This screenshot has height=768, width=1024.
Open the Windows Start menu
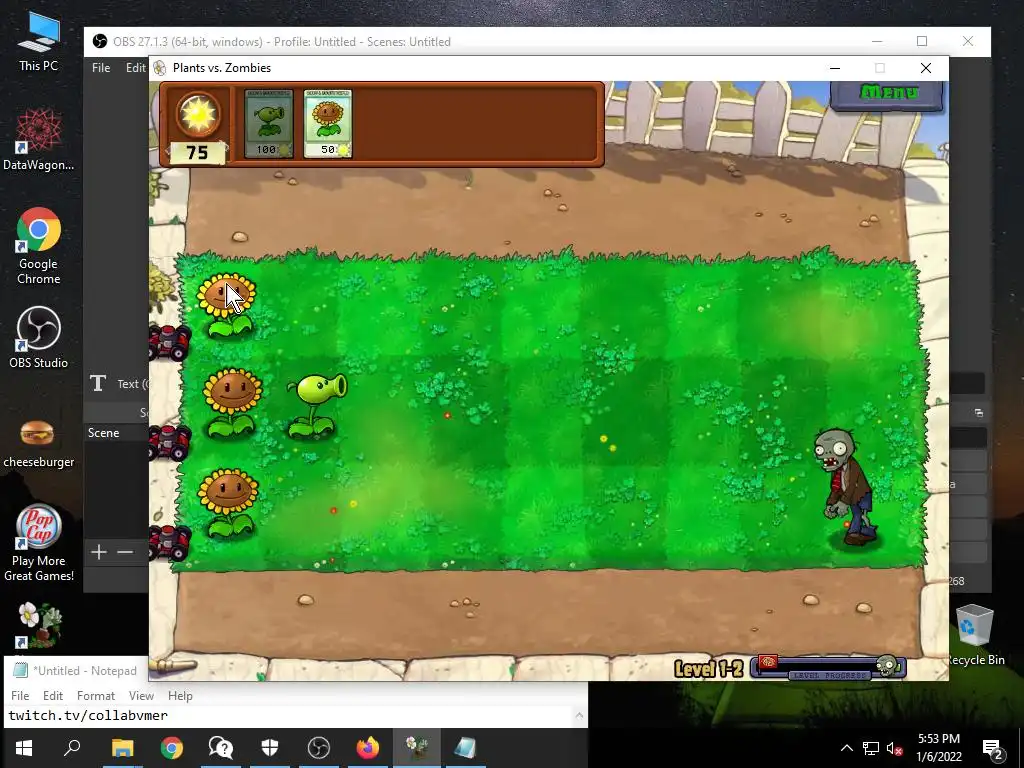tap(24, 748)
